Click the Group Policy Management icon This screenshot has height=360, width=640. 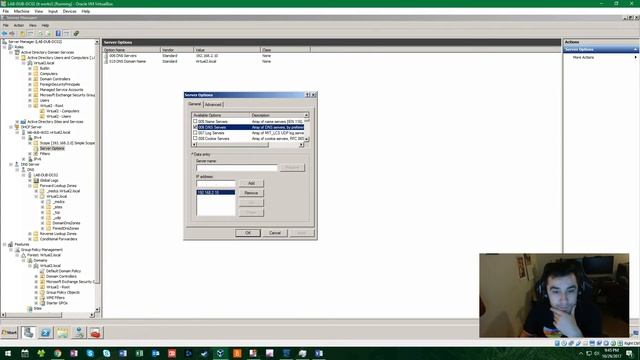pos(17,249)
